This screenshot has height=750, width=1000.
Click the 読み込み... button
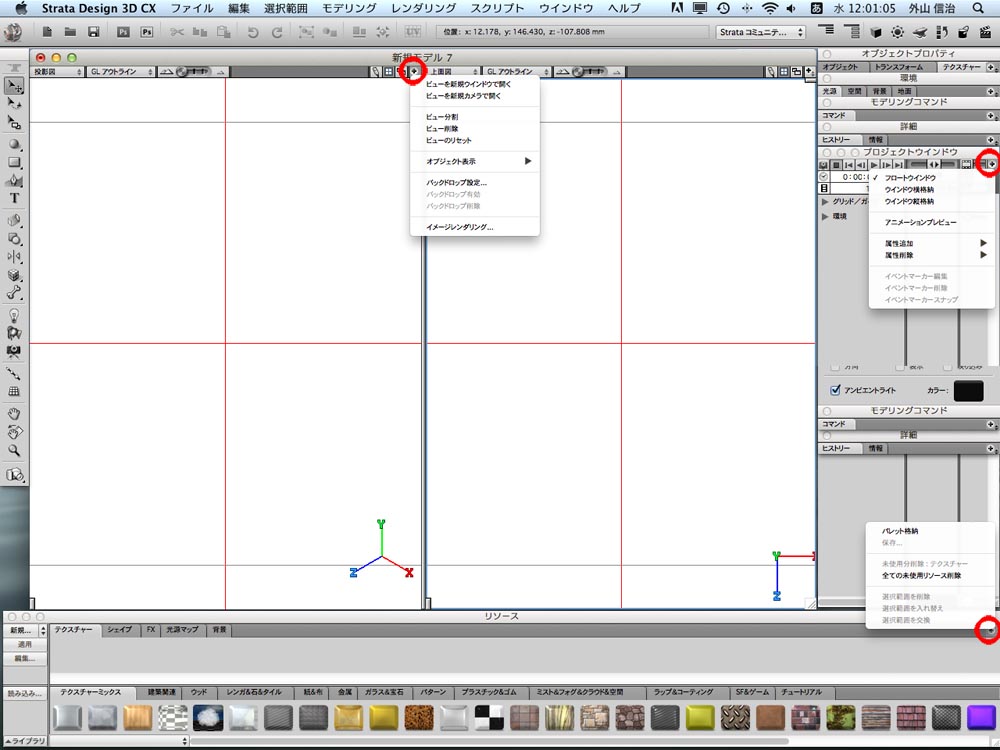(x=25, y=693)
